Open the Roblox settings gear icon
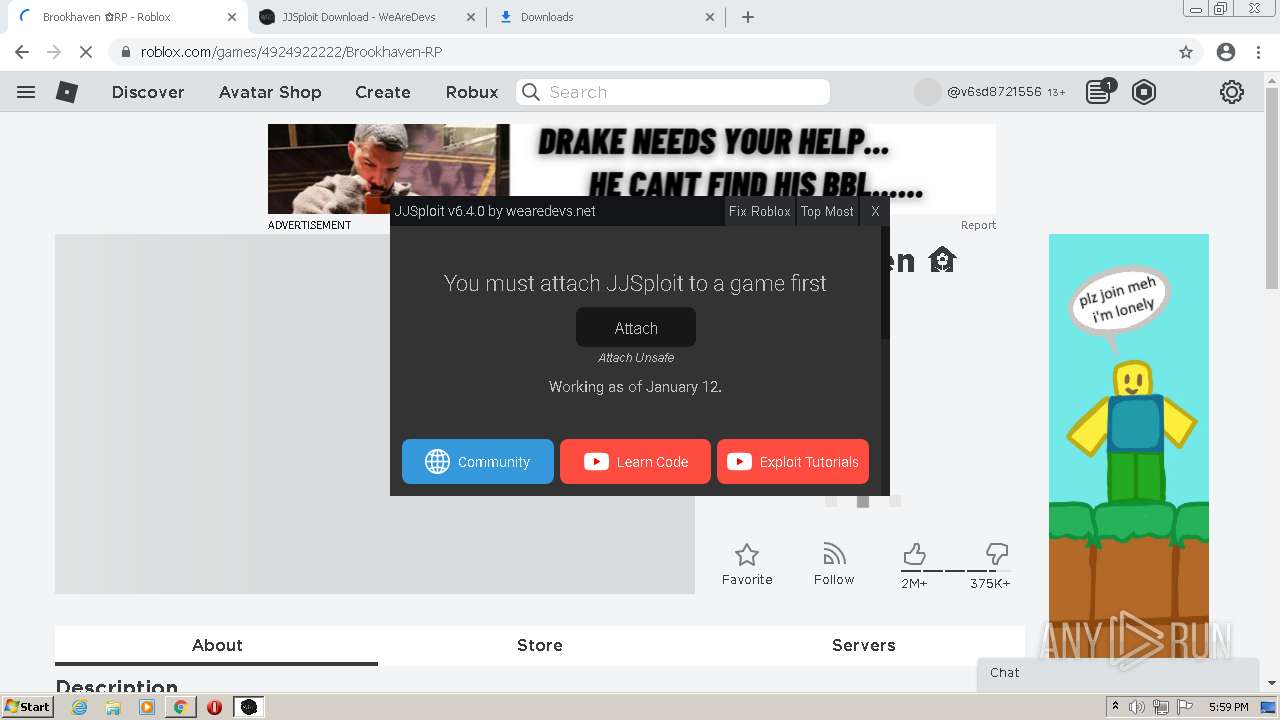1280x720 pixels. [1232, 92]
